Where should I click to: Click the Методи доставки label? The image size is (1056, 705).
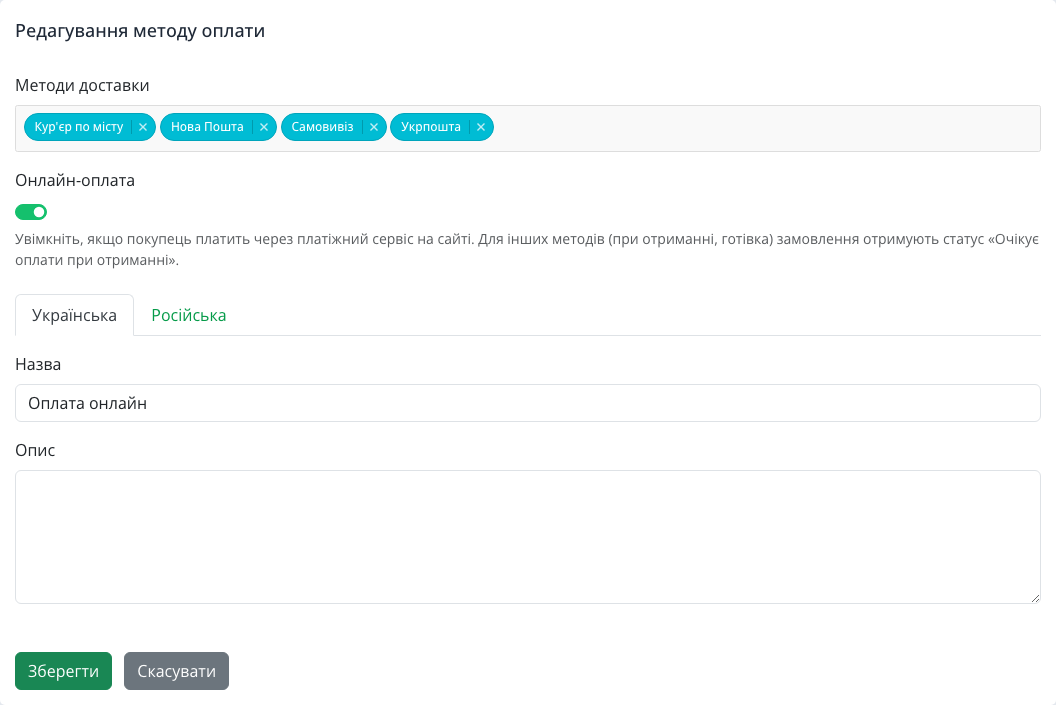click(82, 86)
